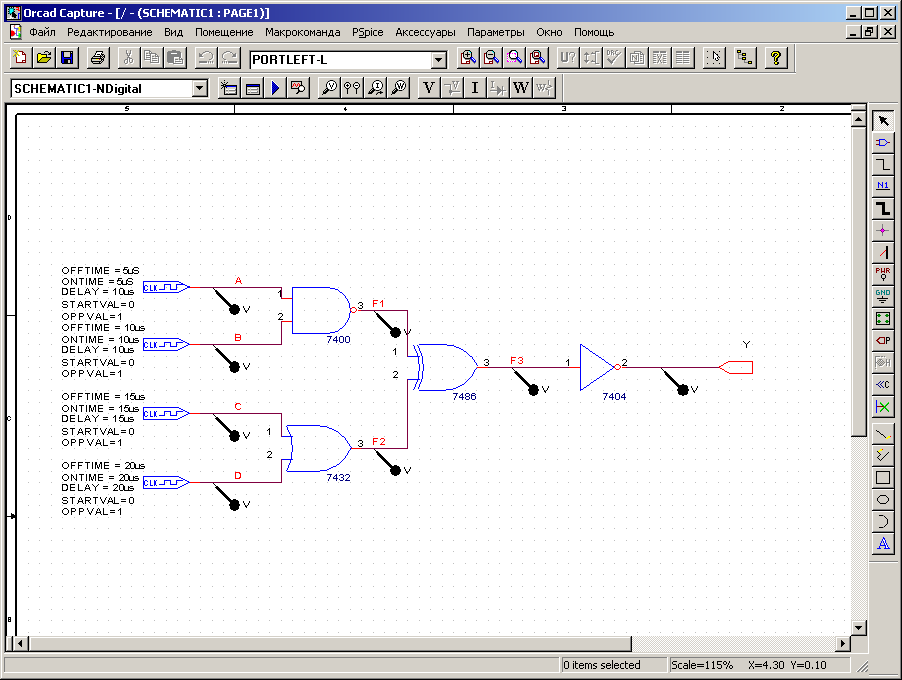Print the schematic page
Viewport: 902px width, 680px height.
point(98,58)
